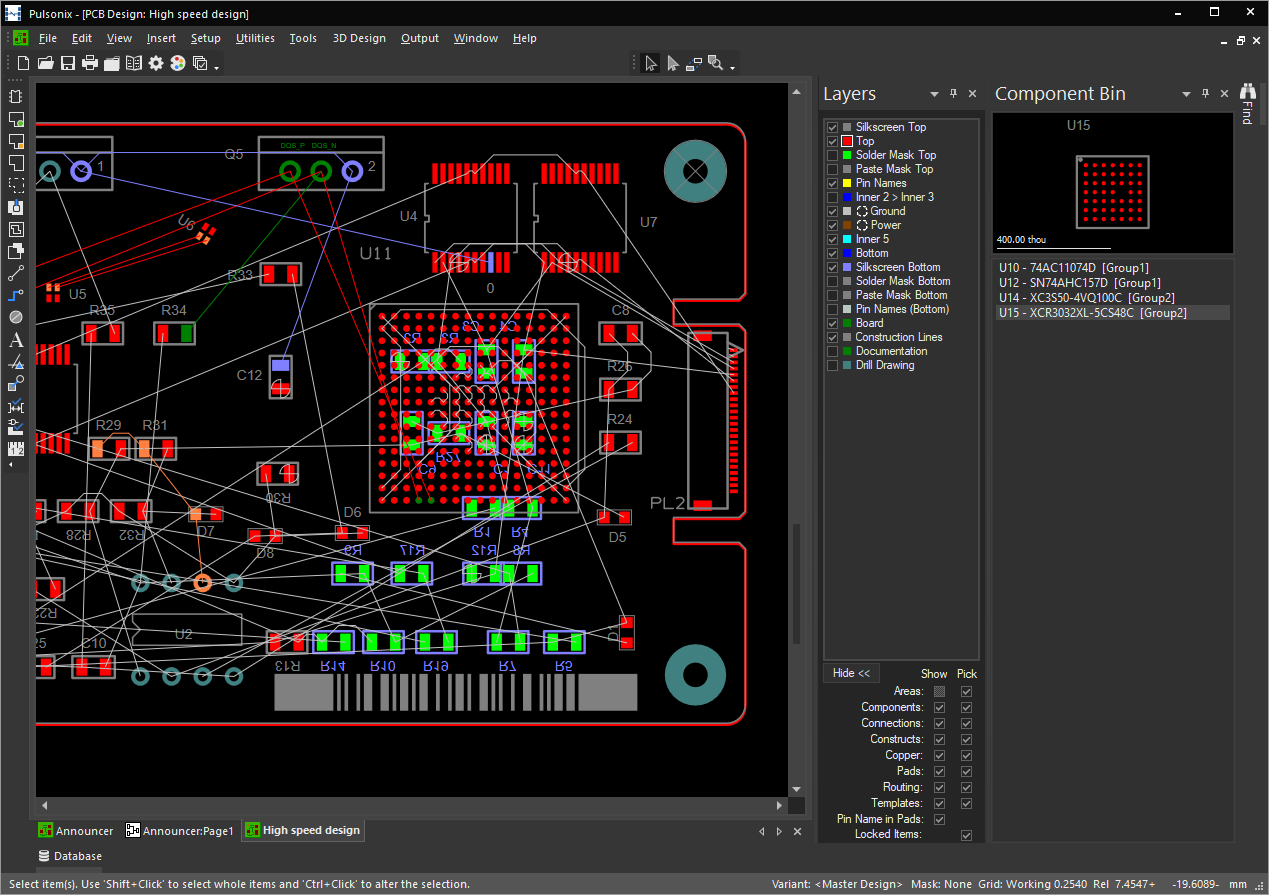The height and width of the screenshot is (895, 1269).
Task: Pin the Component Bin panel
Action: tap(1205, 93)
